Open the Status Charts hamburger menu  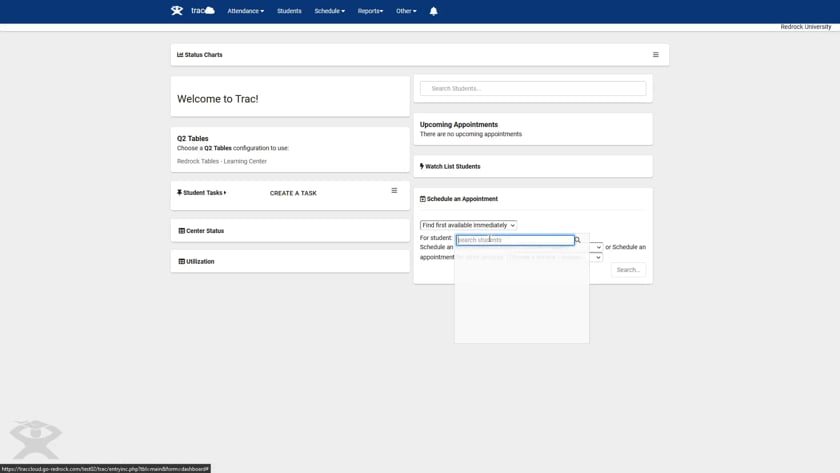tap(656, 55)
